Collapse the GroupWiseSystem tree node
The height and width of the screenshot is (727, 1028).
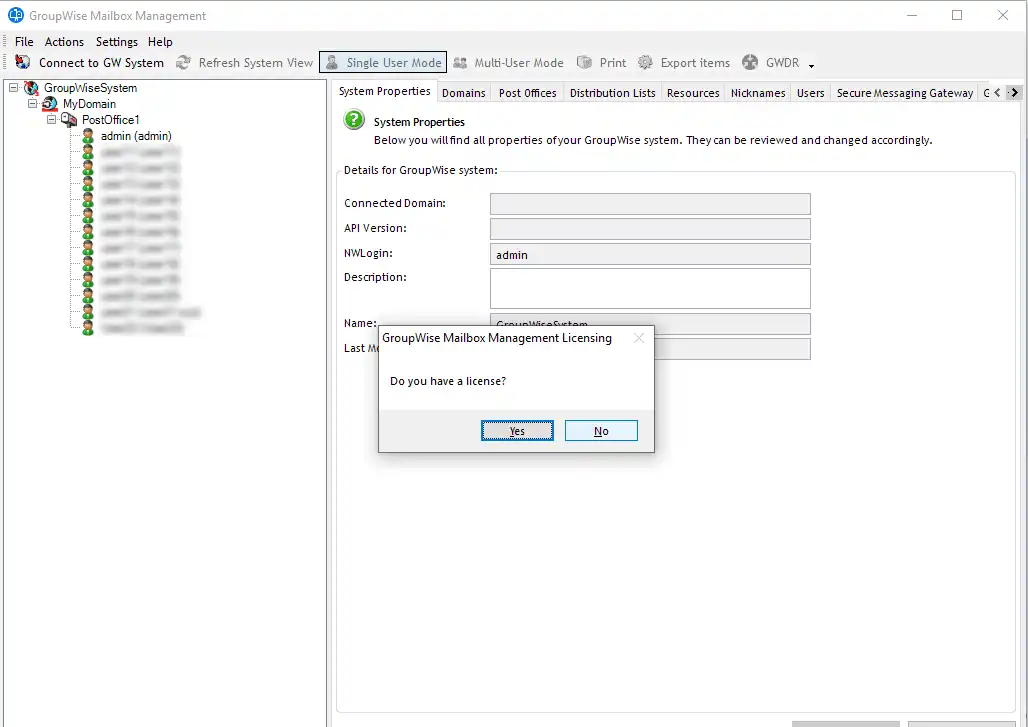tap(13, 88)
